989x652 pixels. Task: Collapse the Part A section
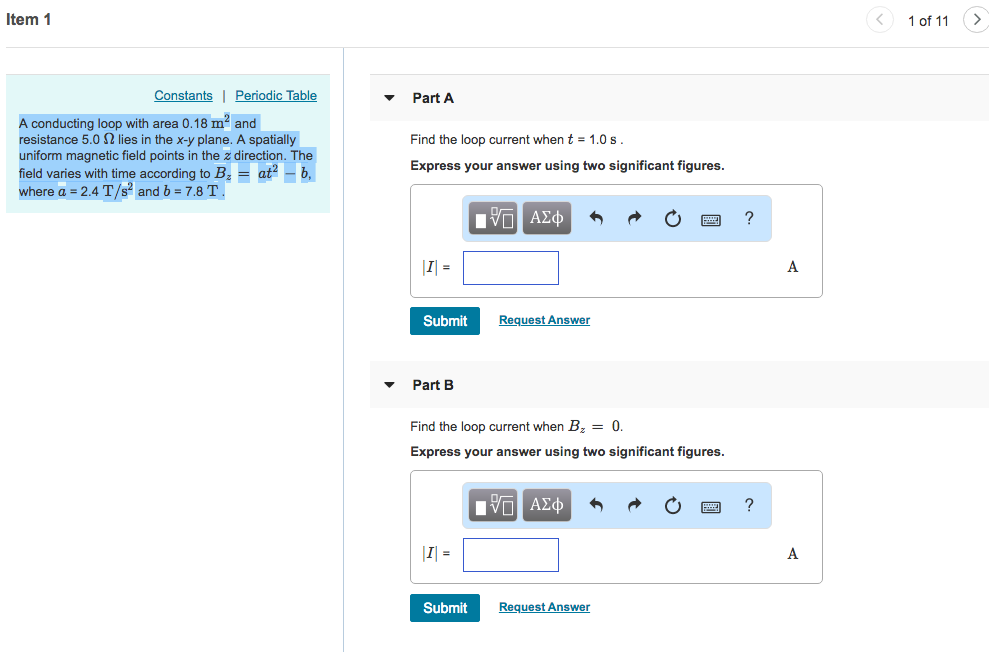pos(389,98)
